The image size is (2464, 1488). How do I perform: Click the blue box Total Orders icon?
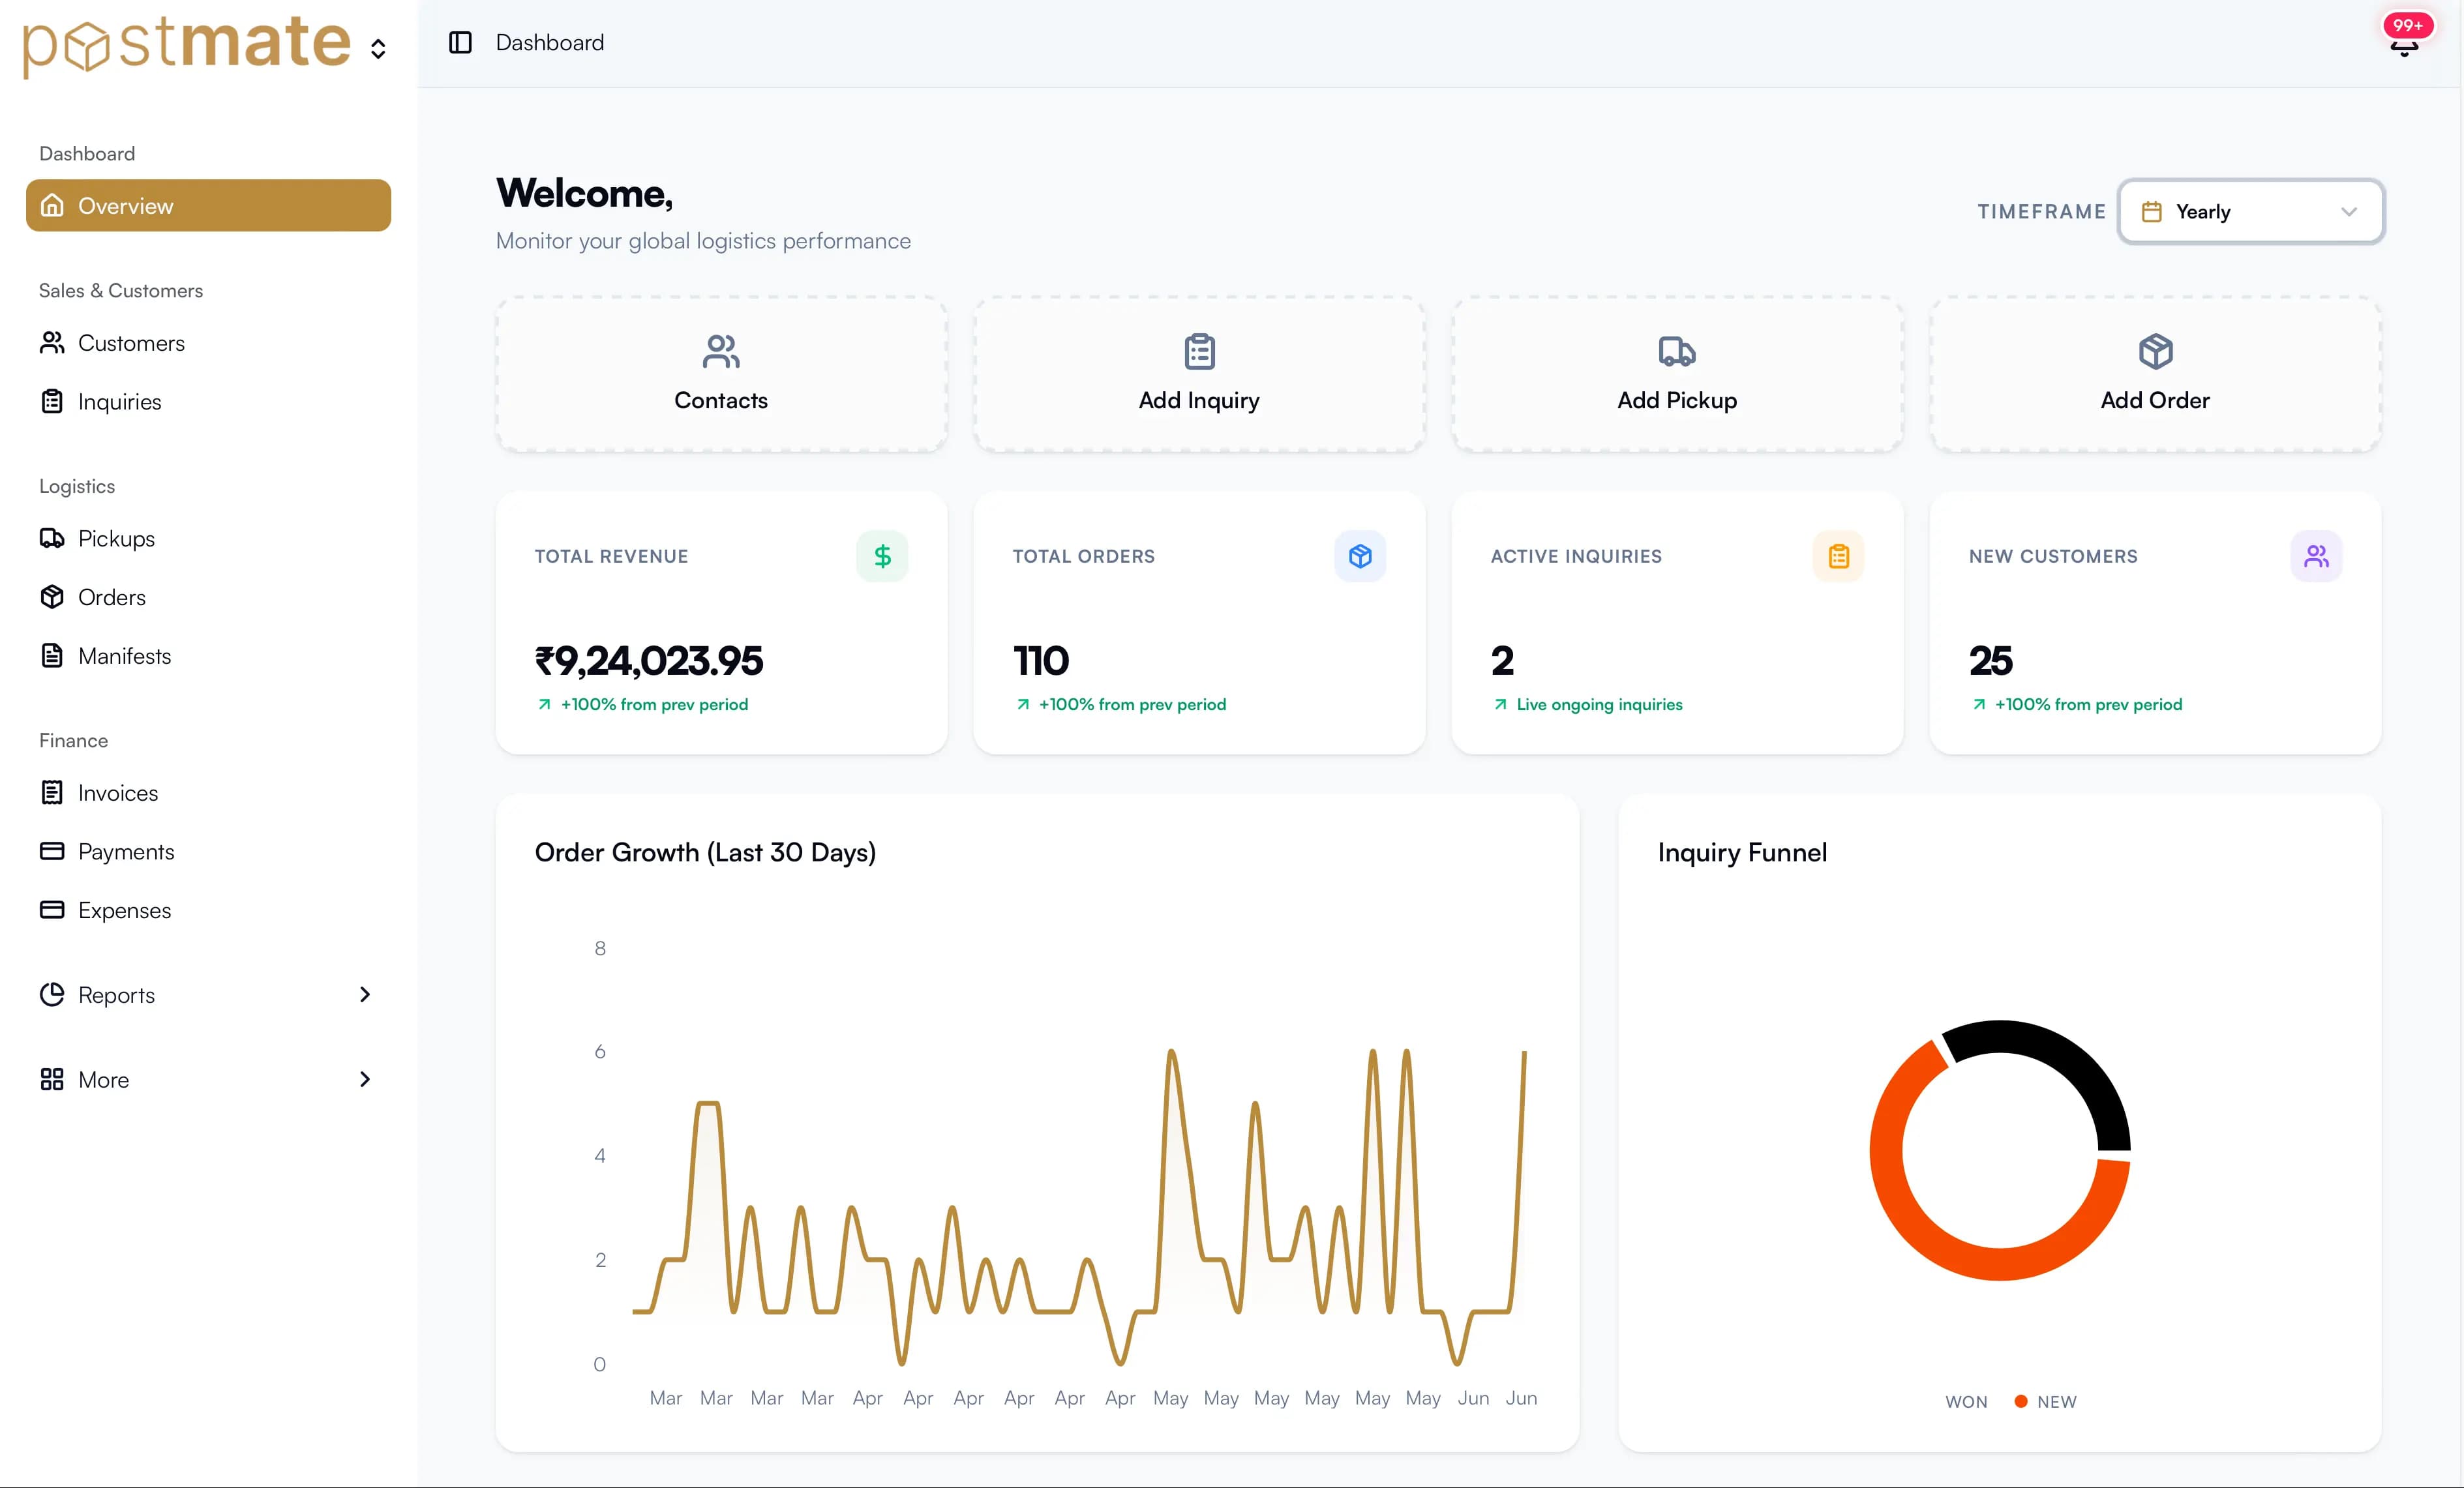pyautogui.click(x=1360, y=556)
